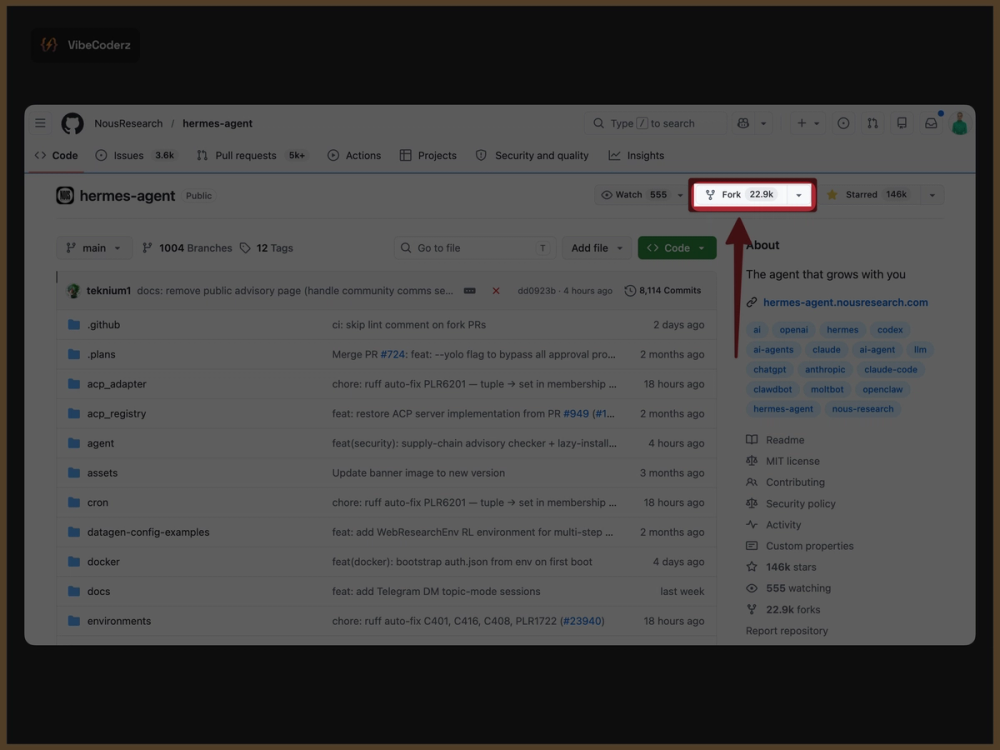Click the GitHub Octocat logo
Viewport: 1000px width, 750px height.
point(72,123)
